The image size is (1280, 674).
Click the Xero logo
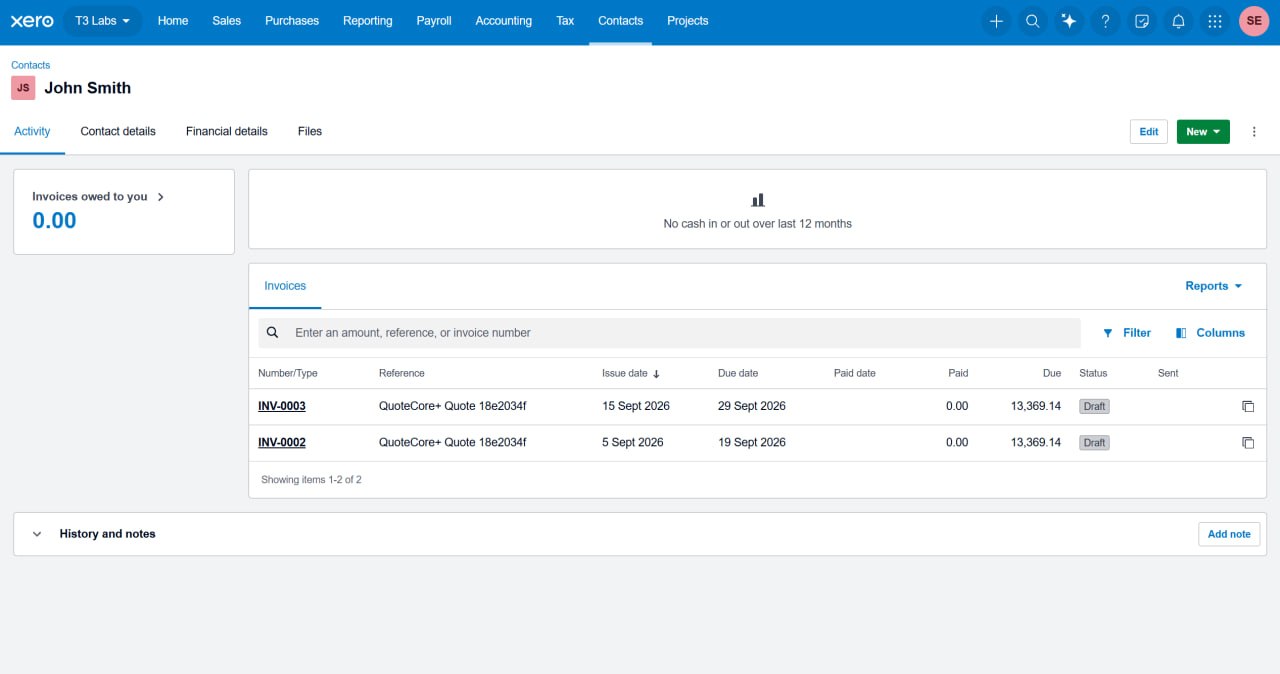32,21
